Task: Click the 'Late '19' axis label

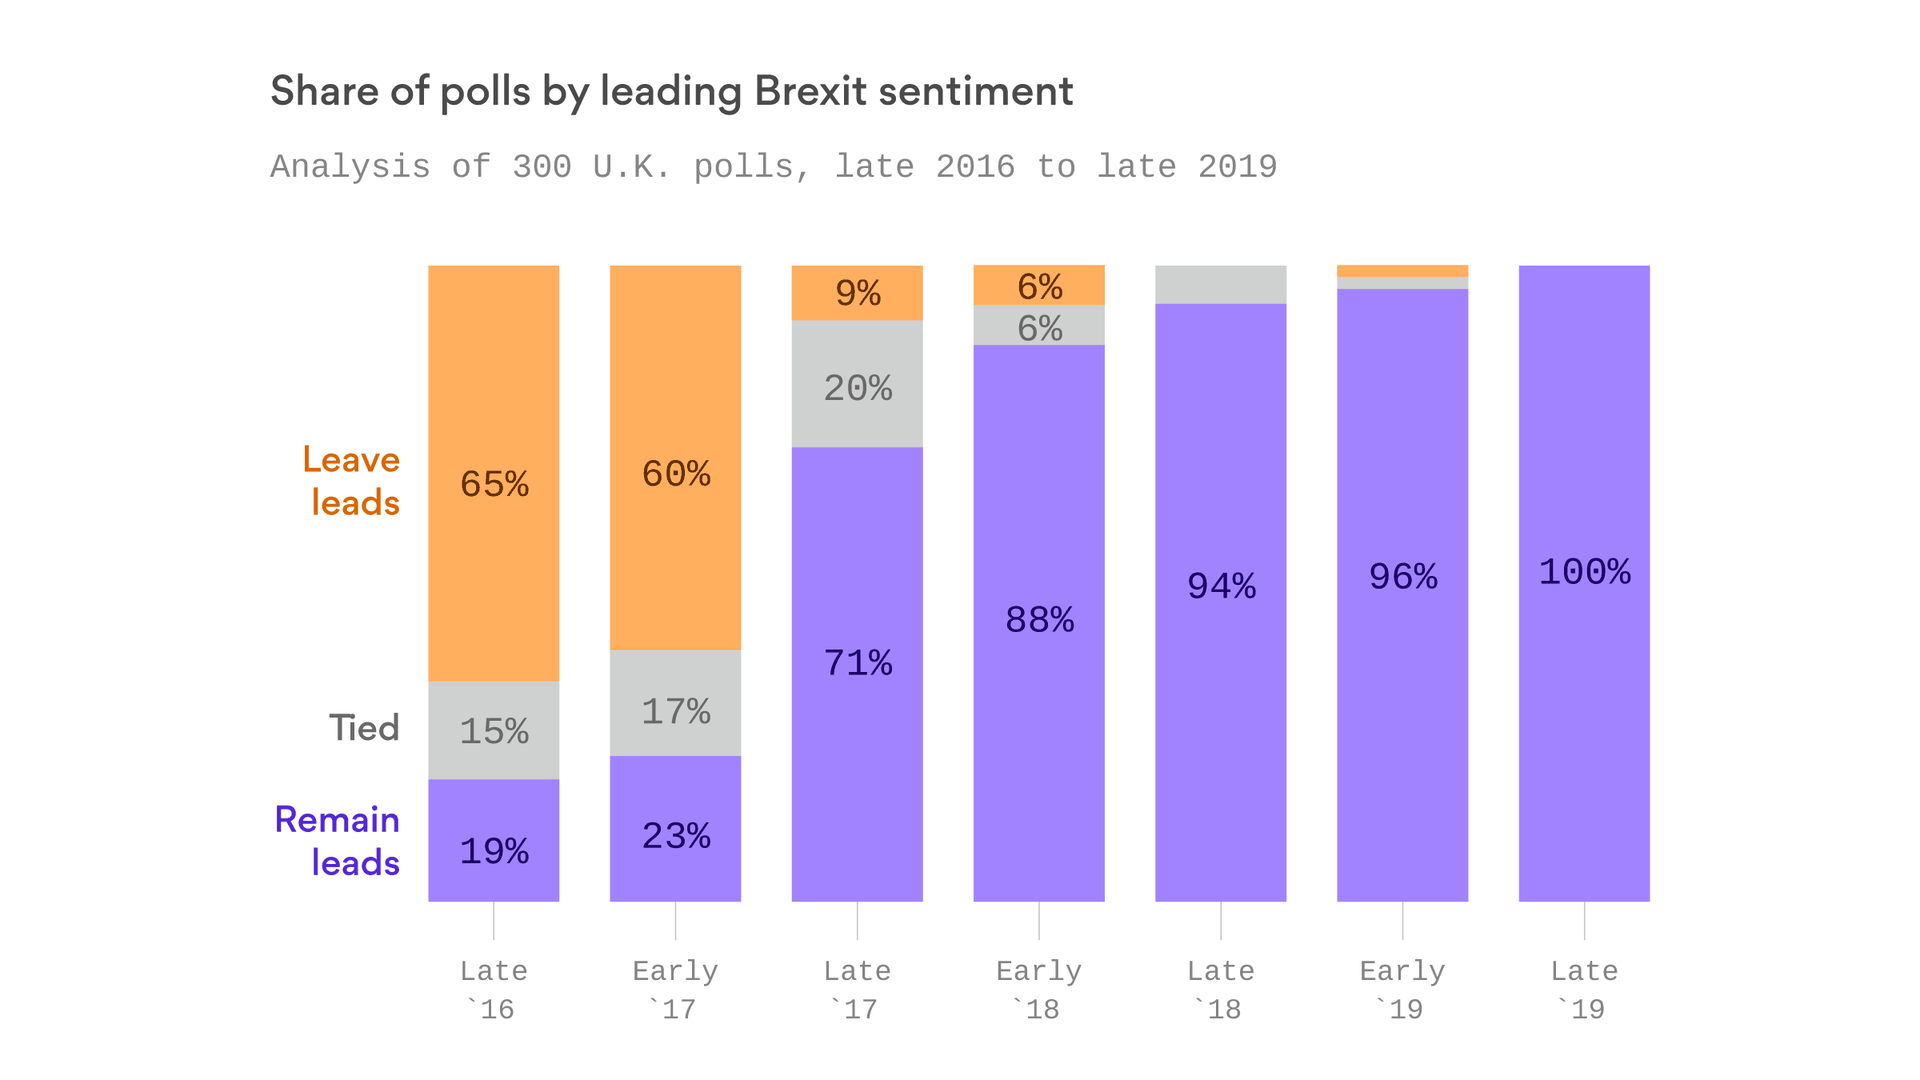Action: click(1584, 989)
